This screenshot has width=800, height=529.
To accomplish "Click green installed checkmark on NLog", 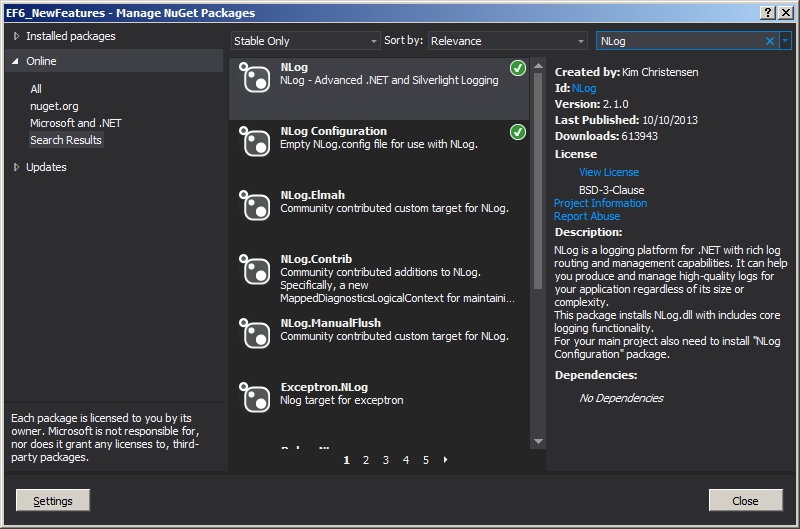I will [x=517, y=69].
